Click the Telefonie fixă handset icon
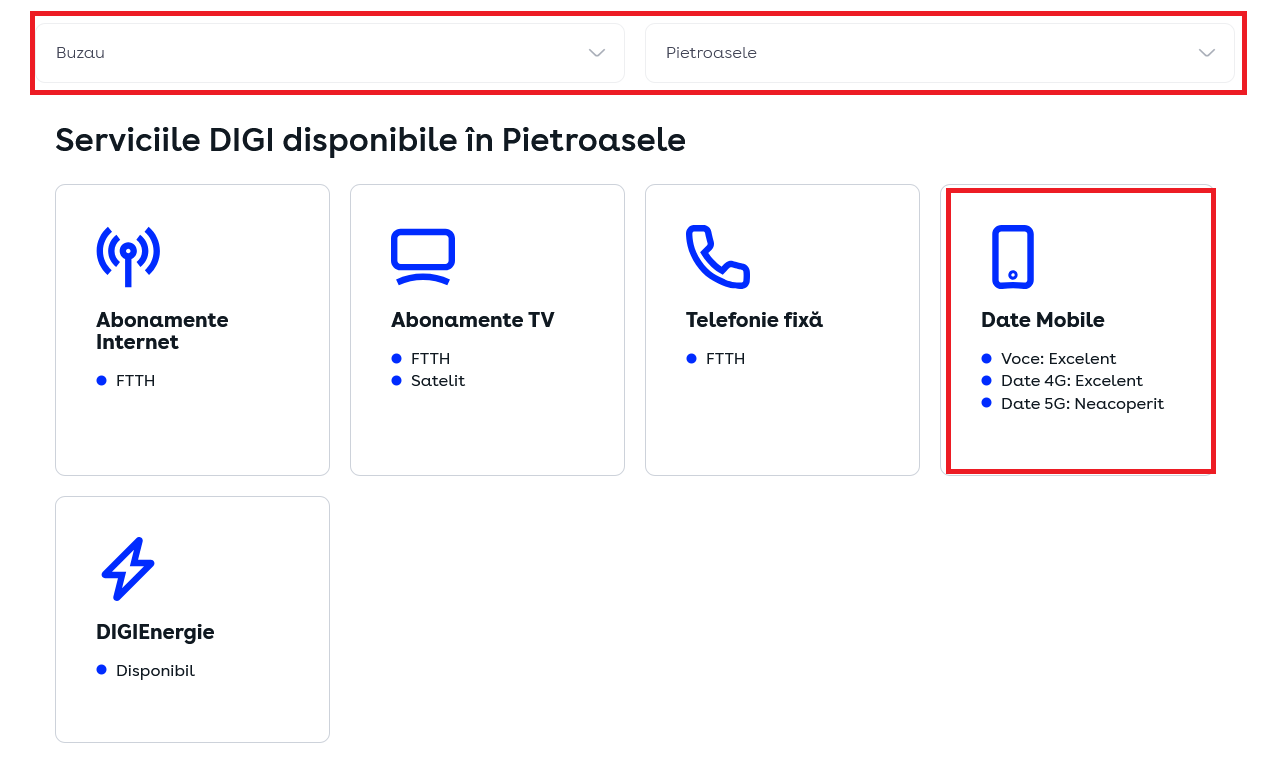Viewport: 1263px width, 764px height. pos(717,256)
